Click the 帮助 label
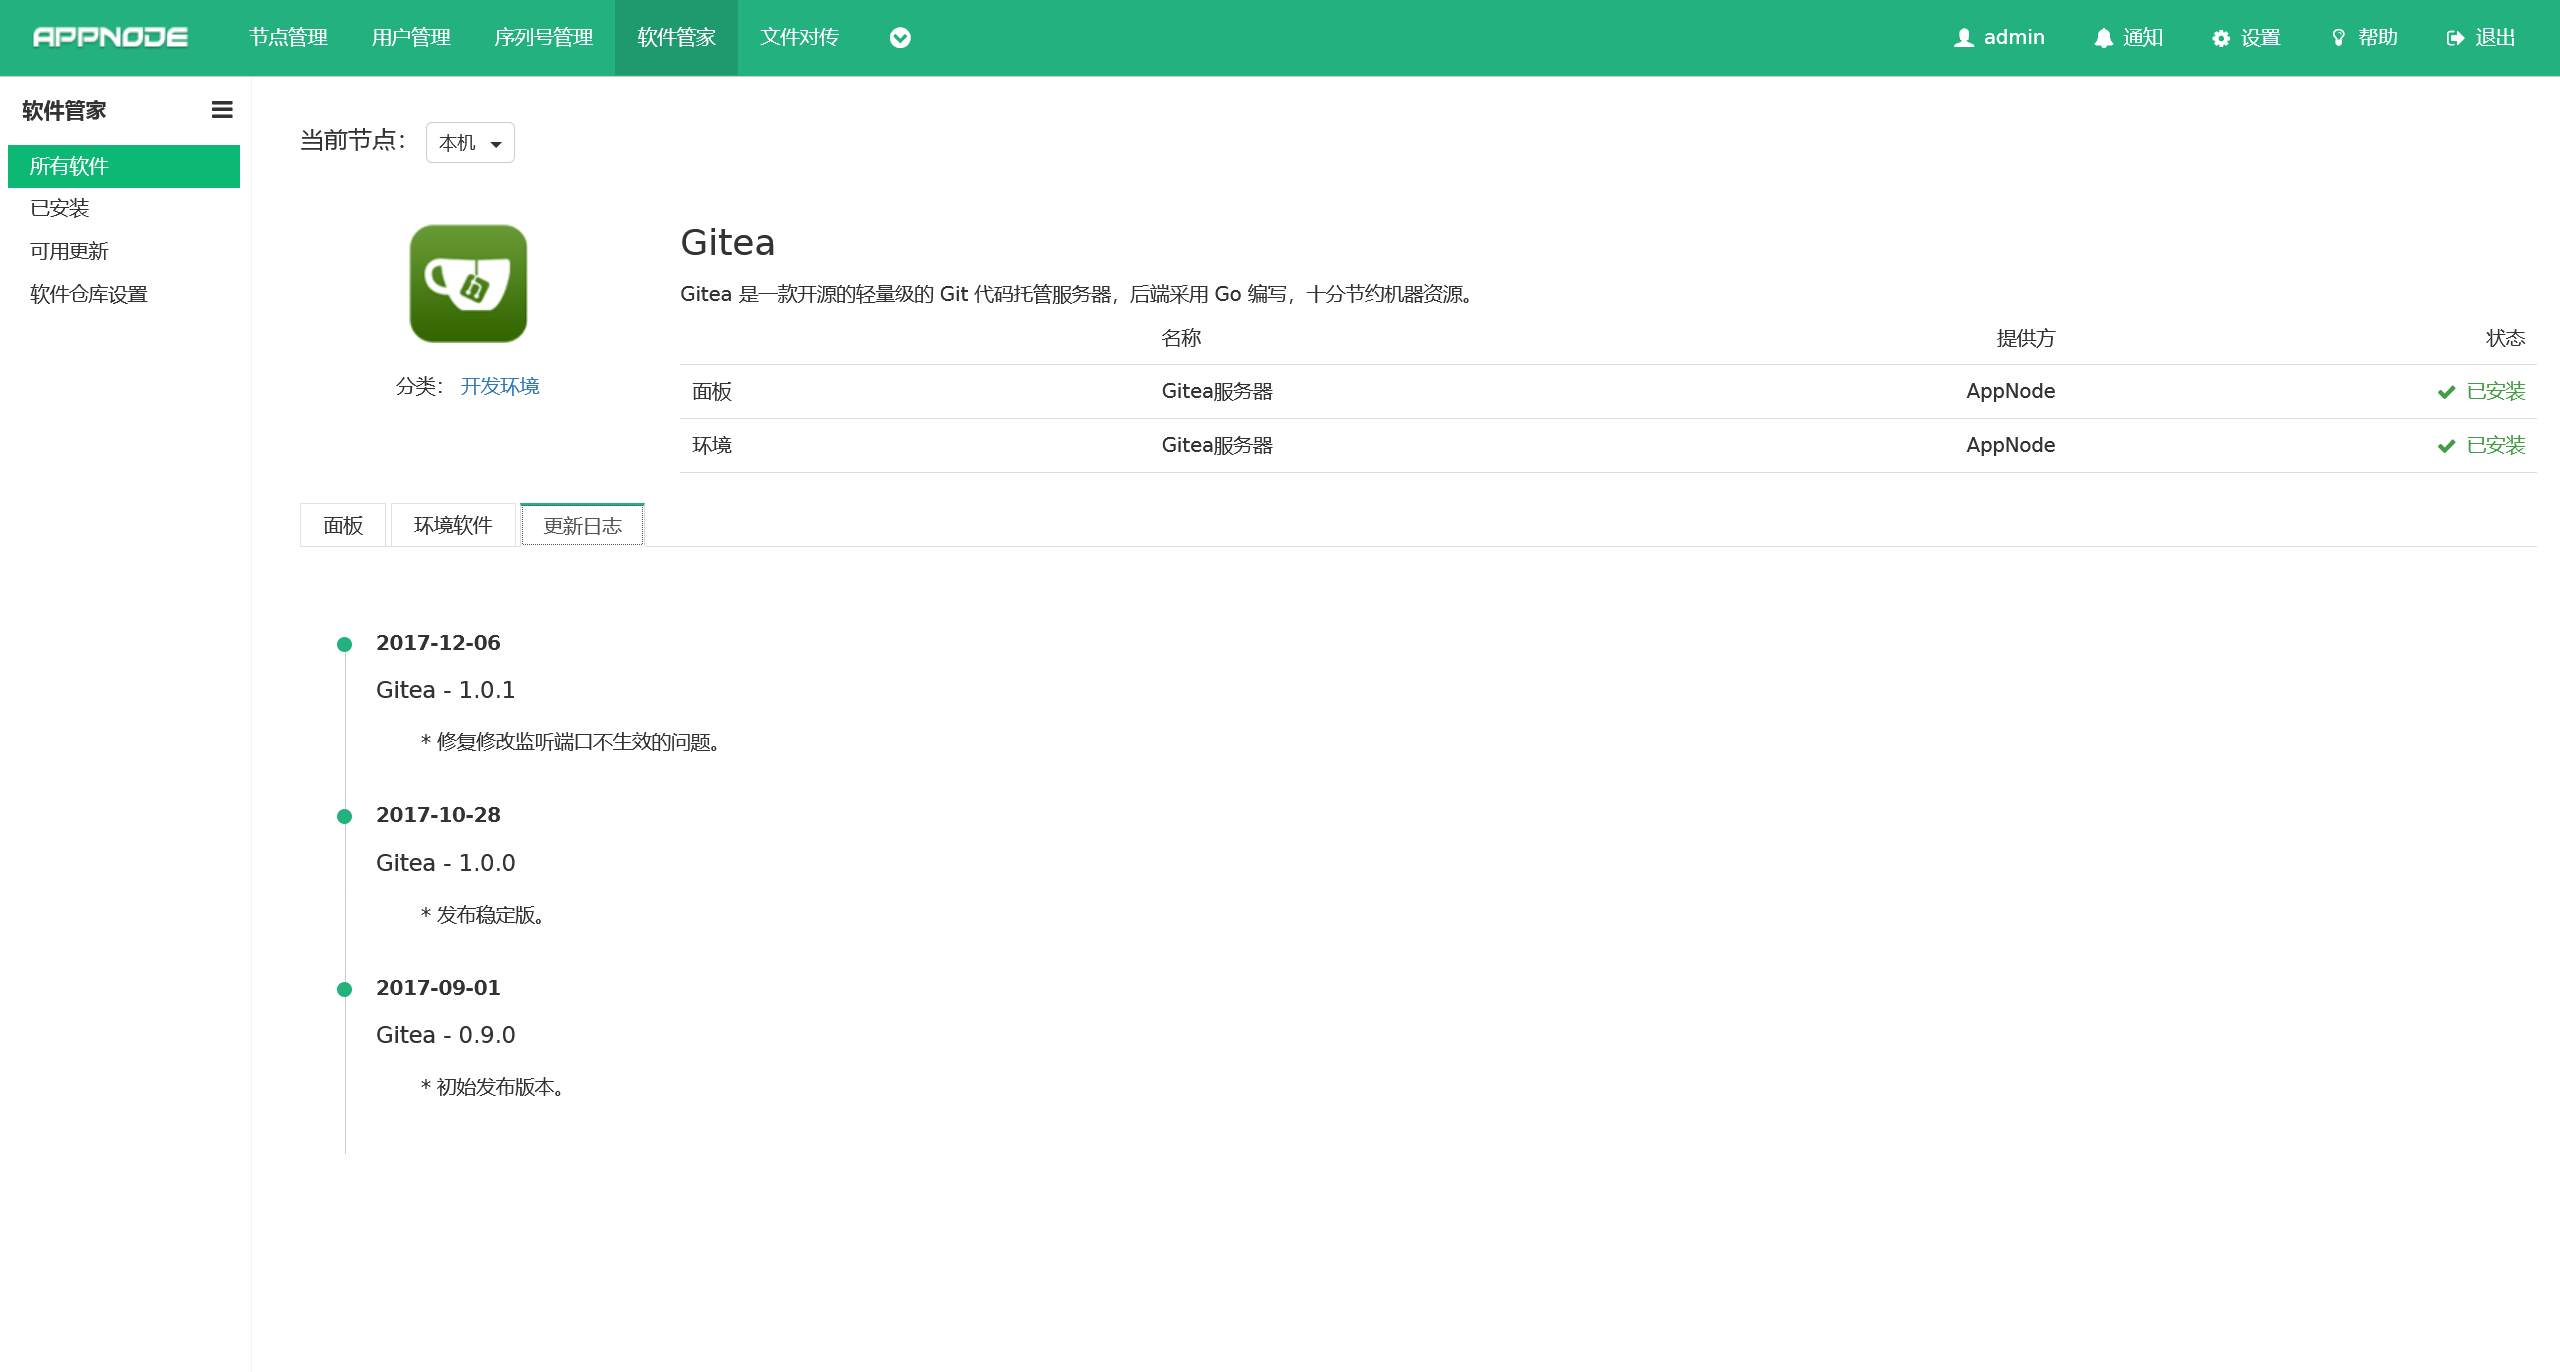This screenshot has height=1372, width=2560. coord(2378,37)
